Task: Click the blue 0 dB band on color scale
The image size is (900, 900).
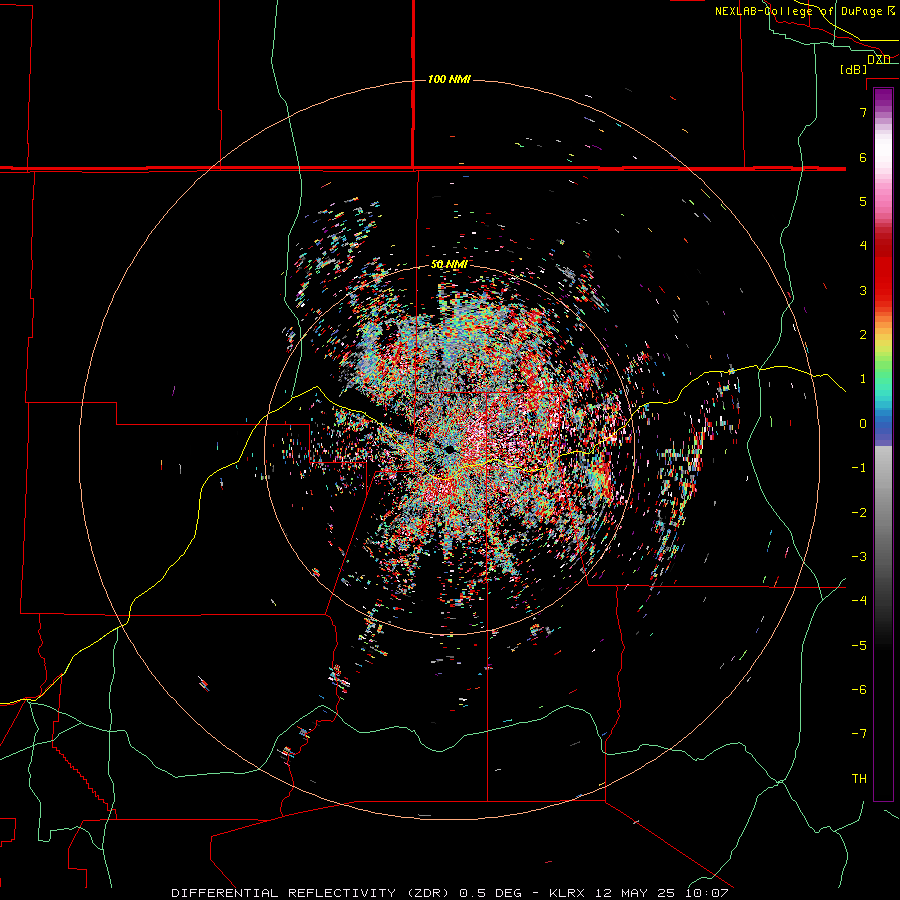Action: click(883, 428)
